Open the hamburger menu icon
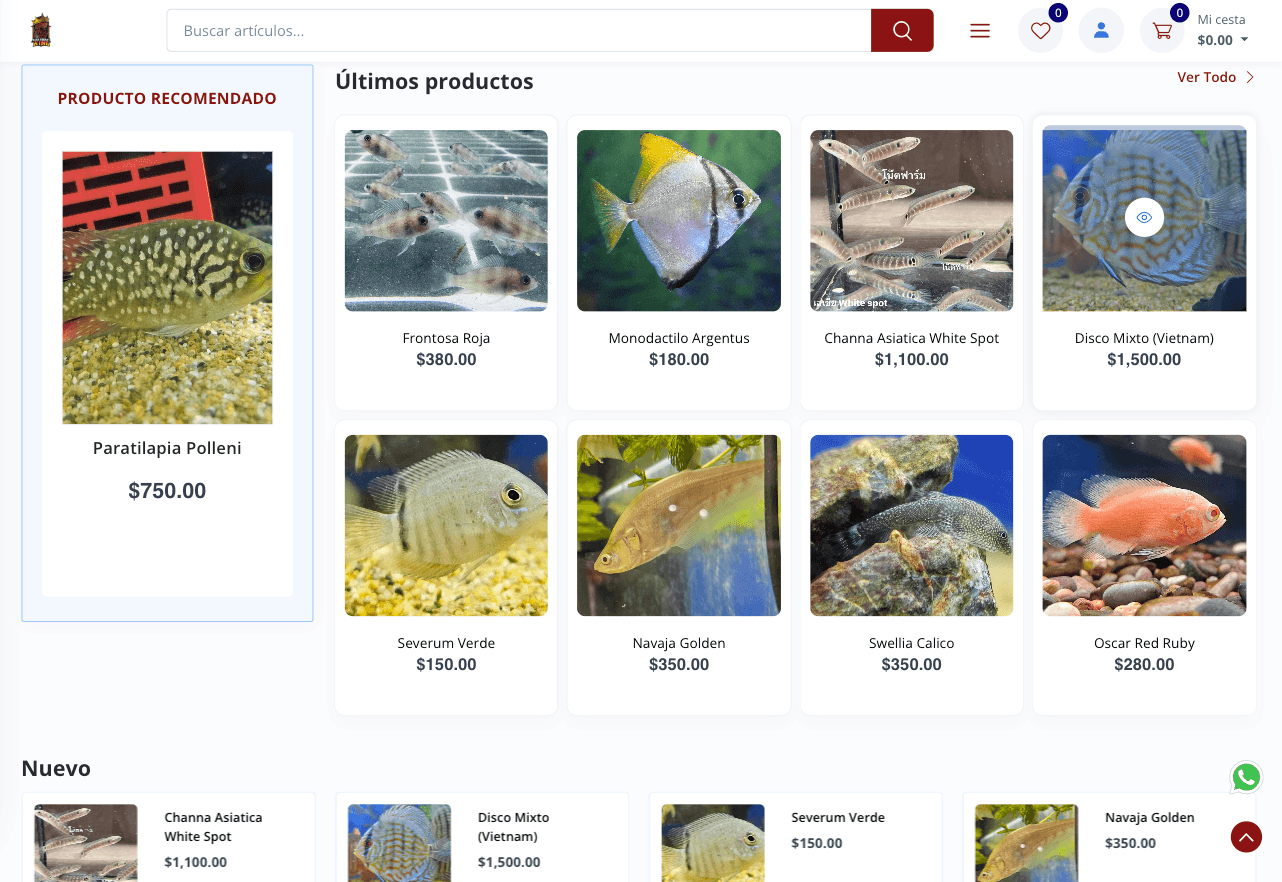The width and height of the screenshot is (1282, 882). tap(980, 31)
